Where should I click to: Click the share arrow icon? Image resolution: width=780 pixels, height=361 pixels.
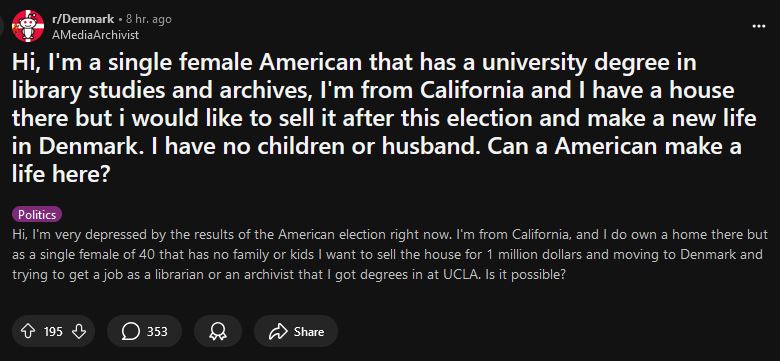(278, 332)
